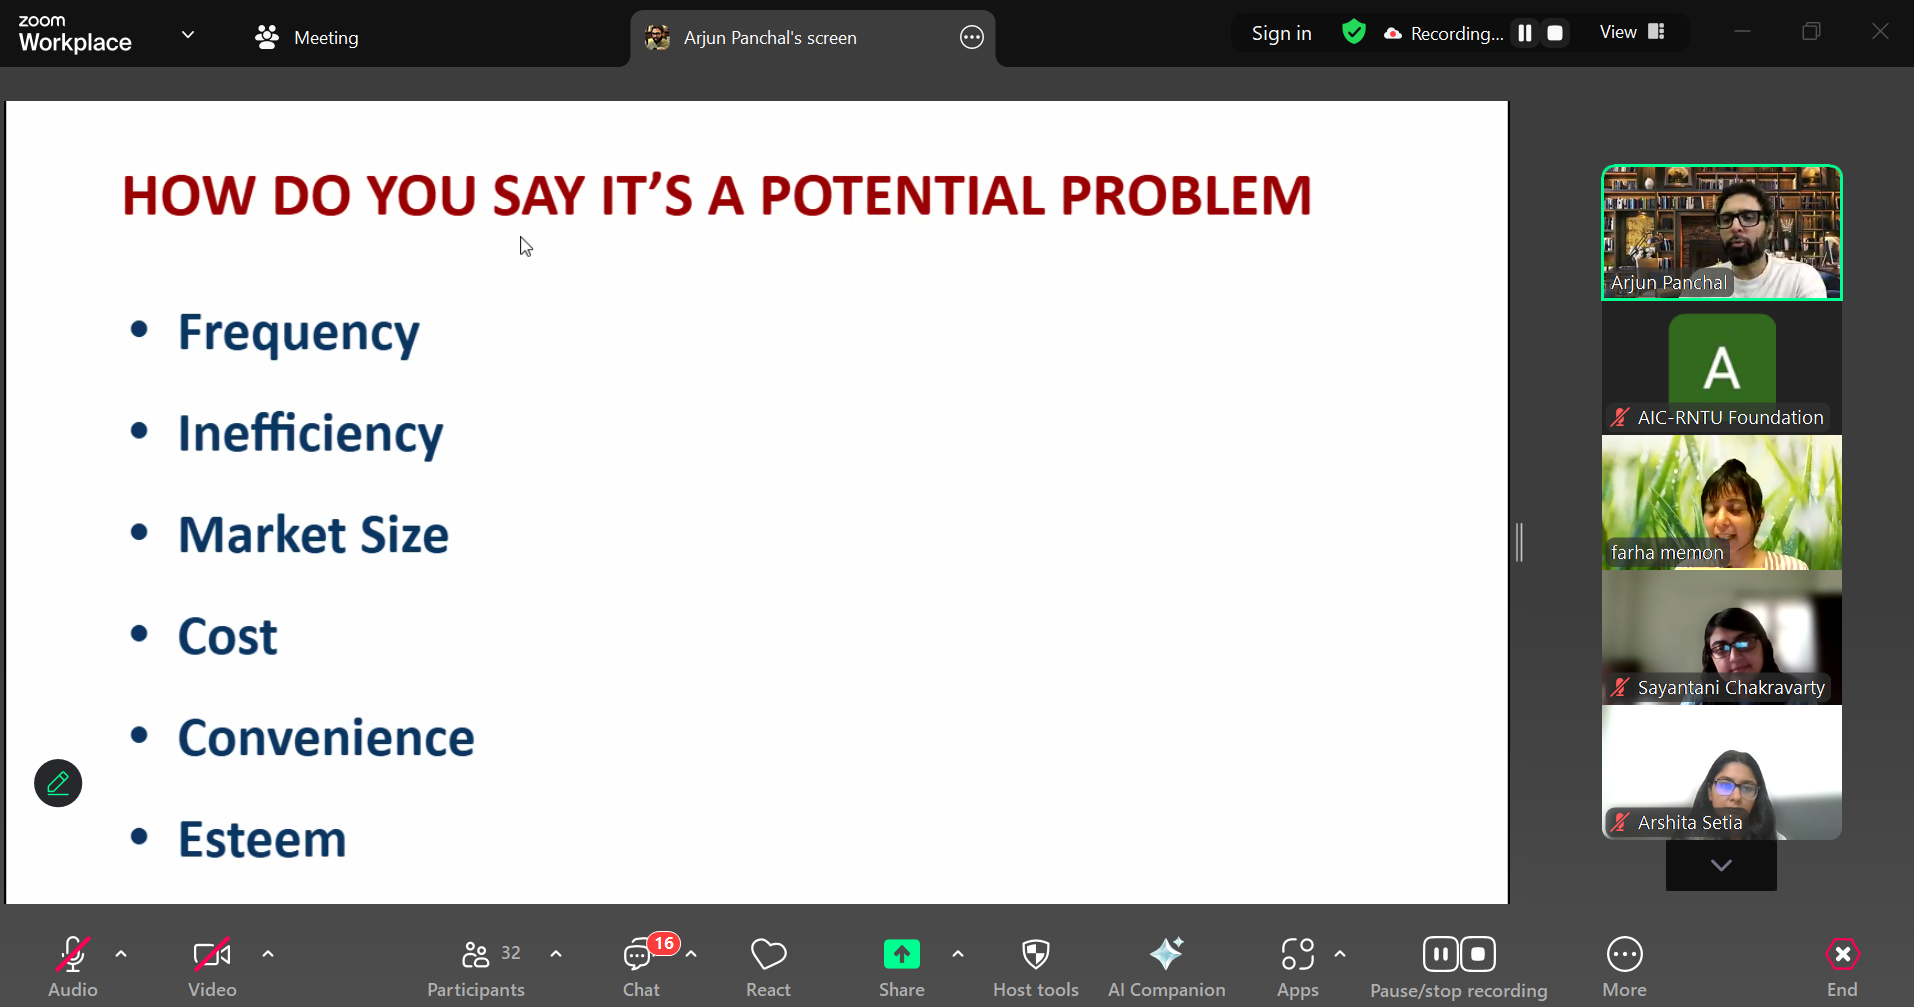
Task: Pause the recording in the top bar
Action: tap(1524, 33)
